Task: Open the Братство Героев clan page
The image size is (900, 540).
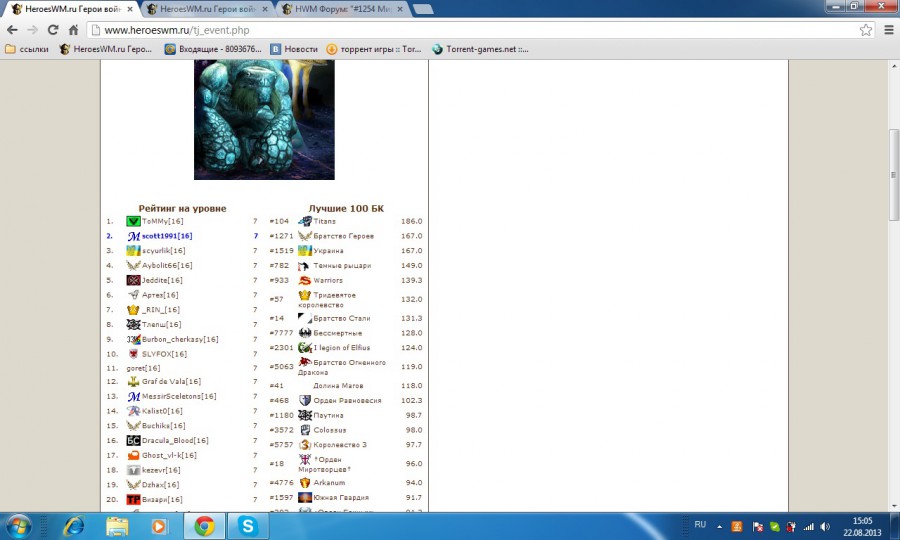Action: pos(343,236)
